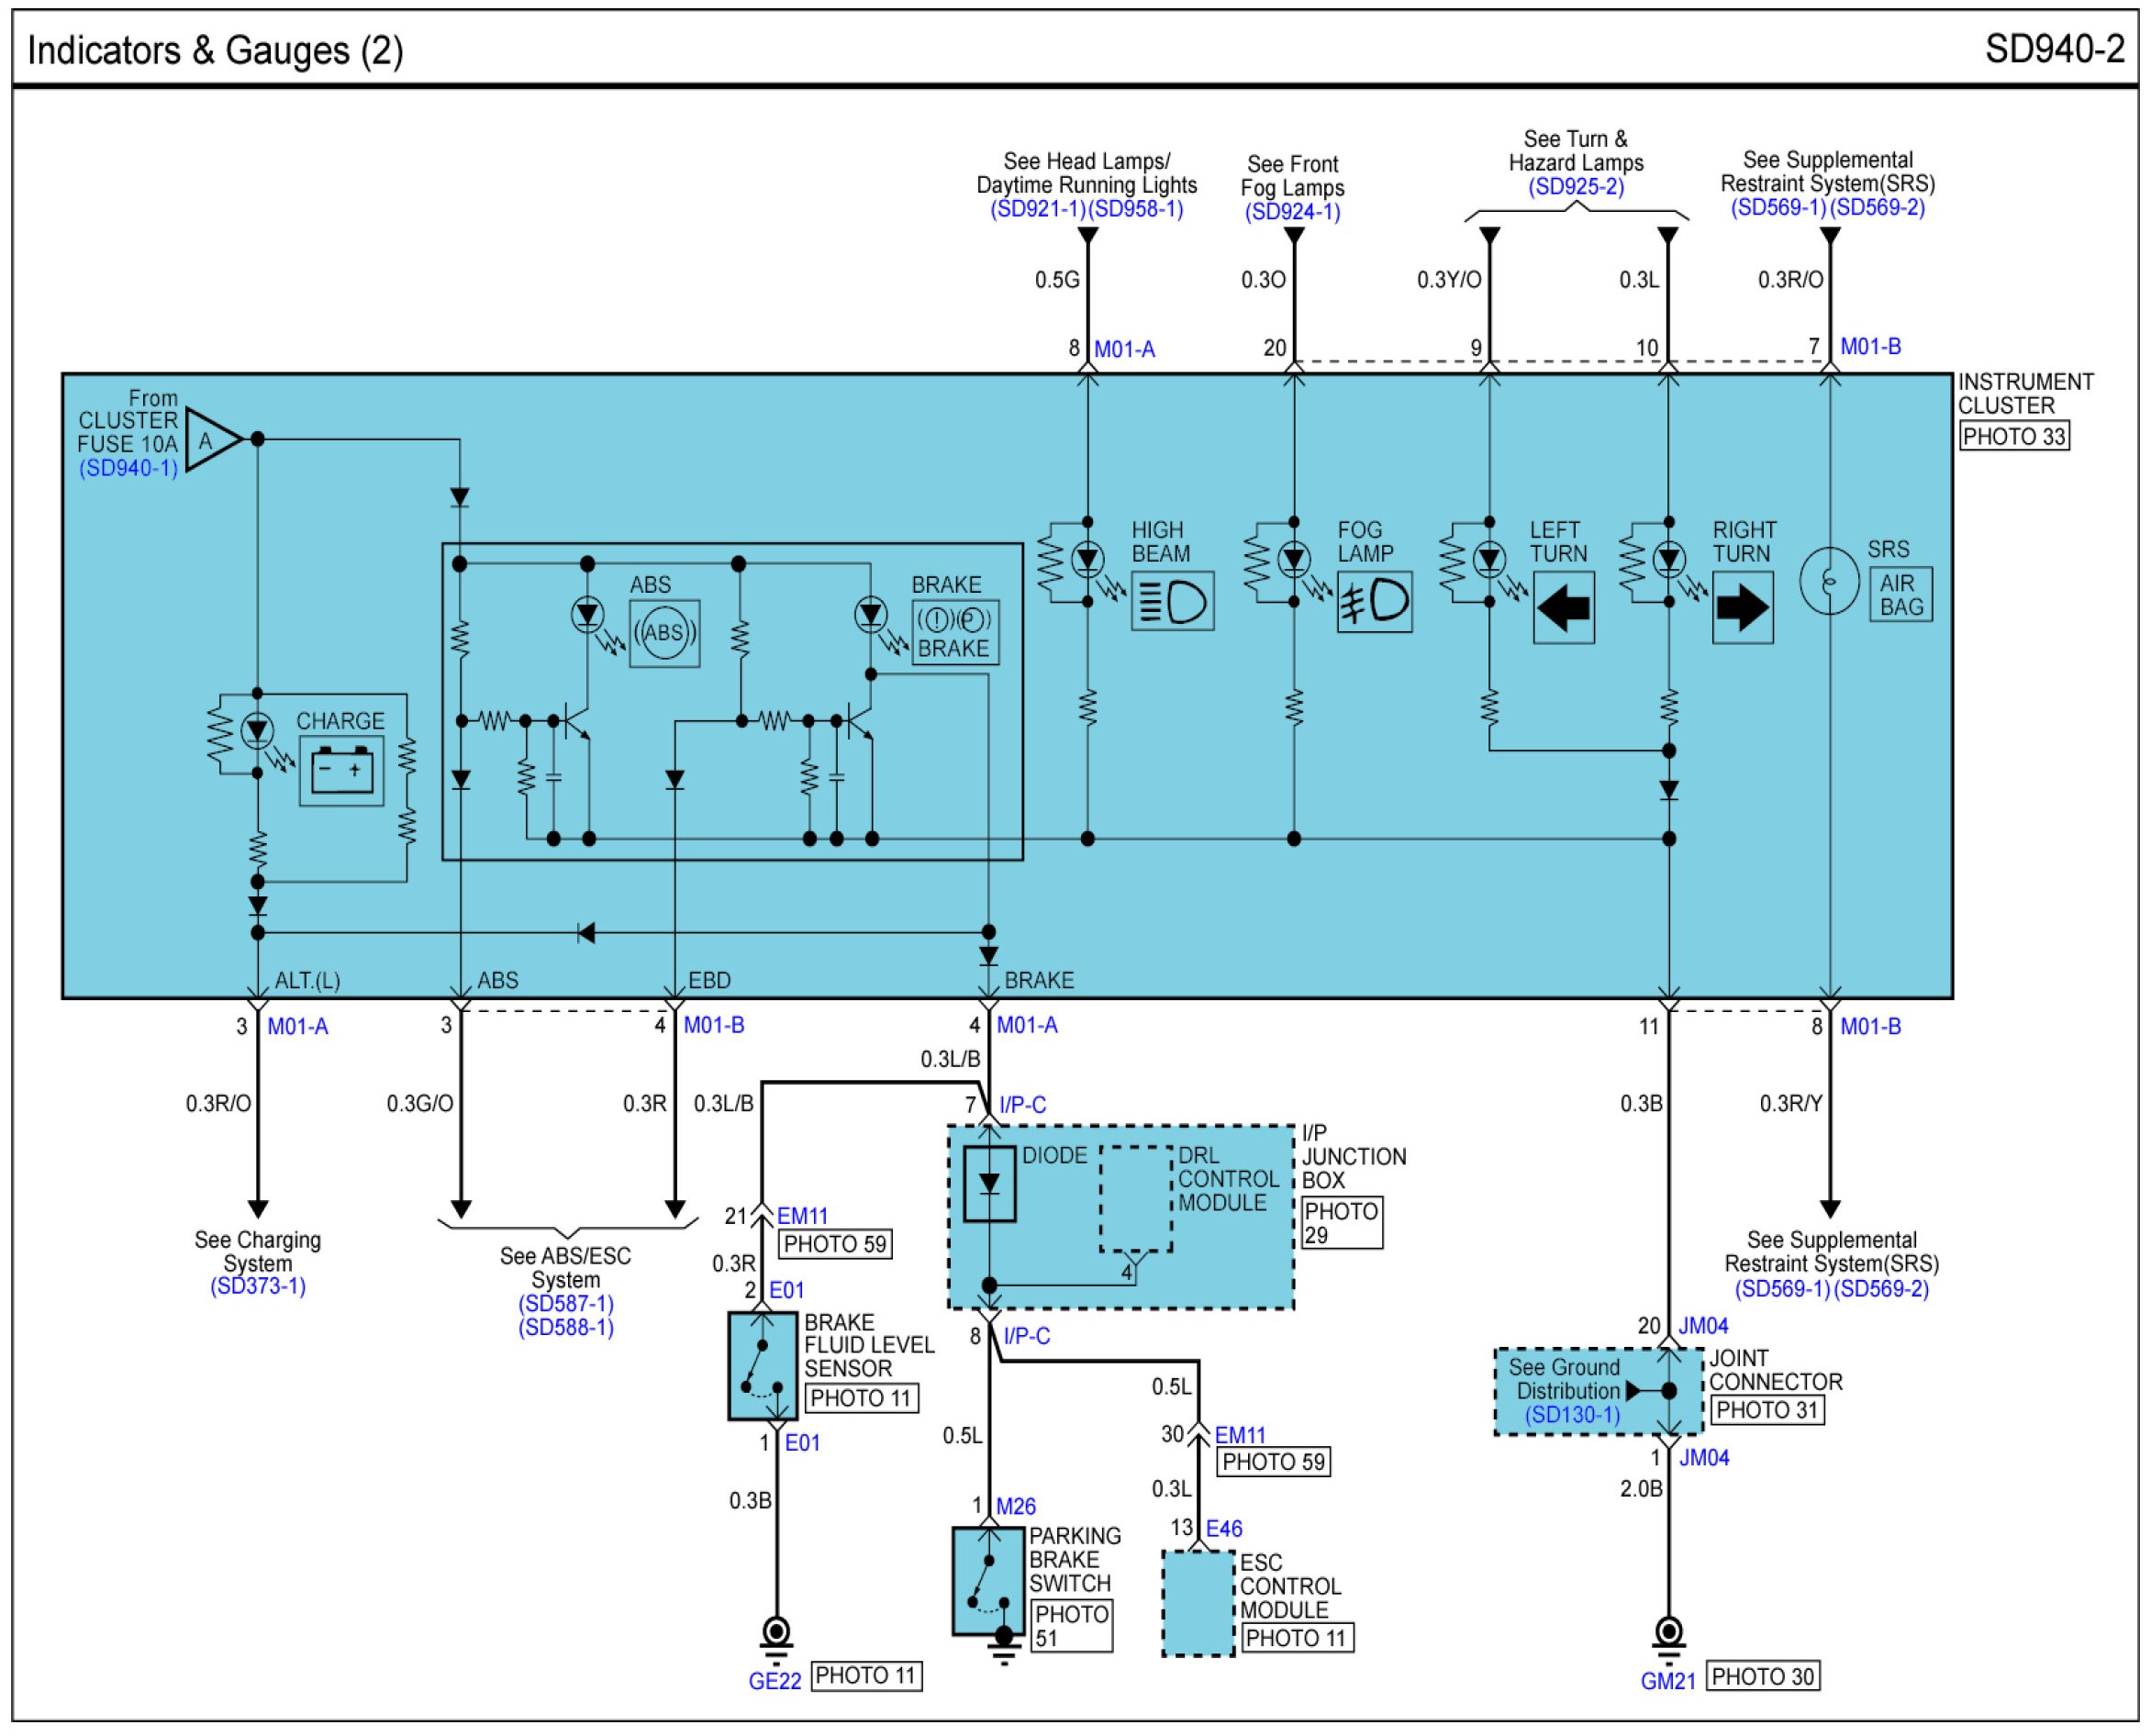Open the SD940-1 cluster fuse link

[128, 468]
